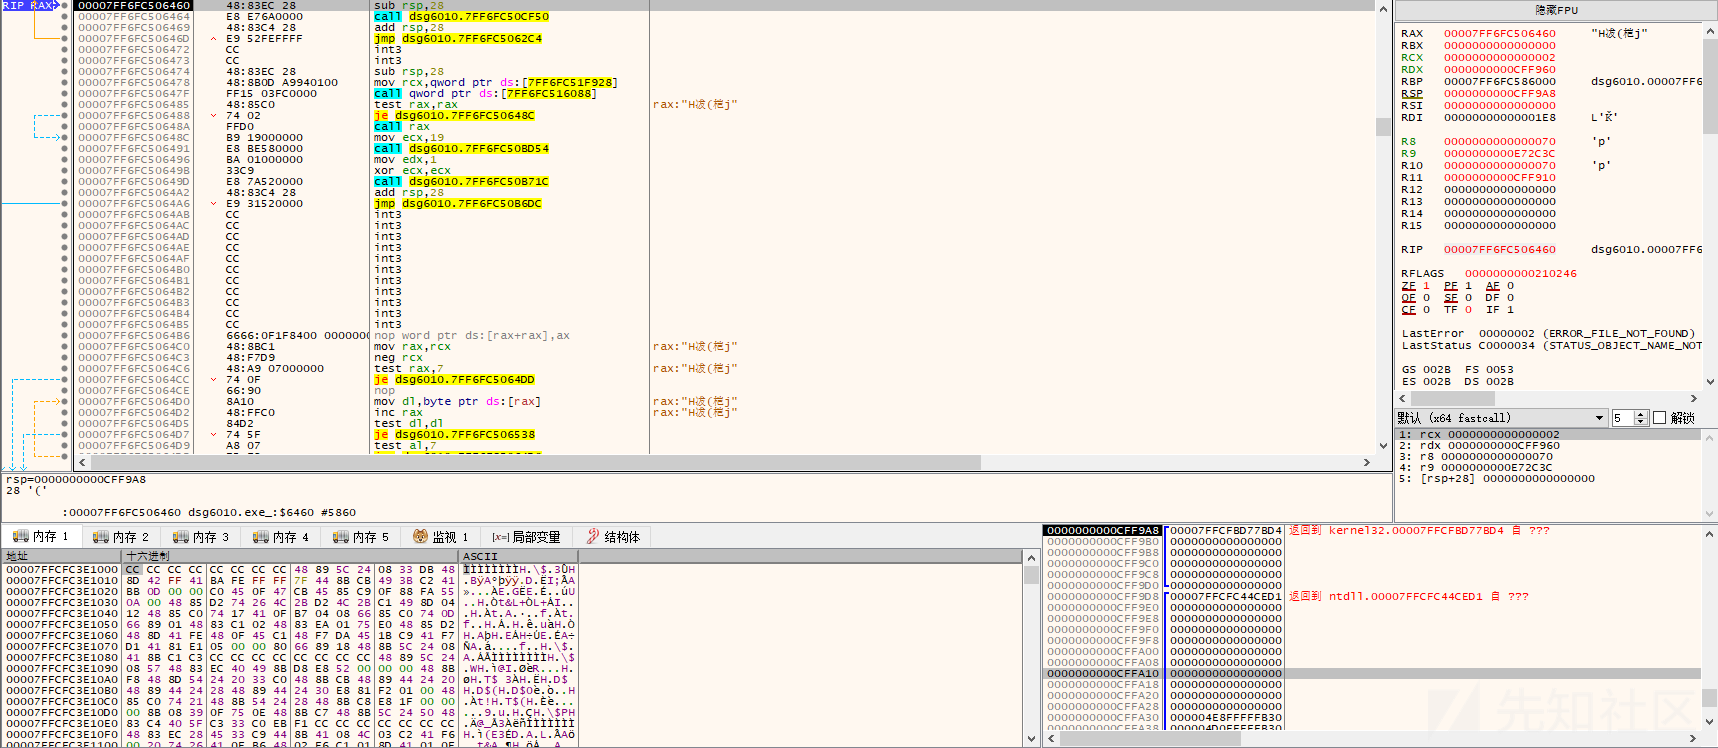Toggle breakpoint dot beside address 00007FF6FC506474
The height and width of the screenshot is (748, 1718).
click(x=65, y=72)
